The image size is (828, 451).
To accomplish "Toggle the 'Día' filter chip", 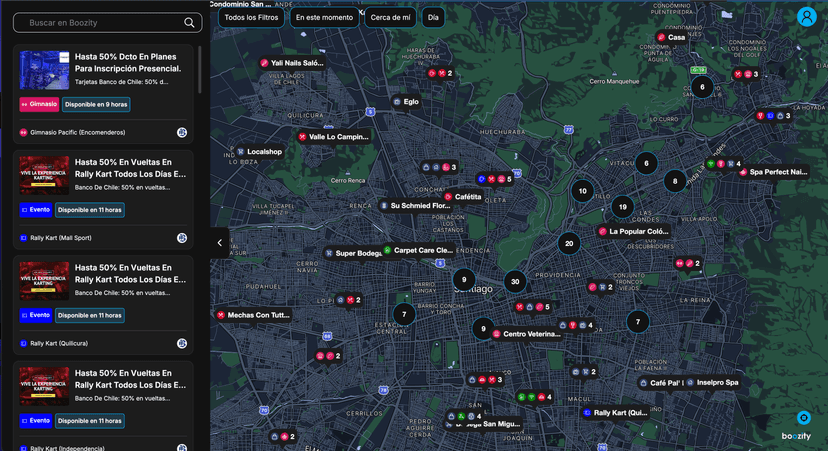I will click(x=432, y=17).
